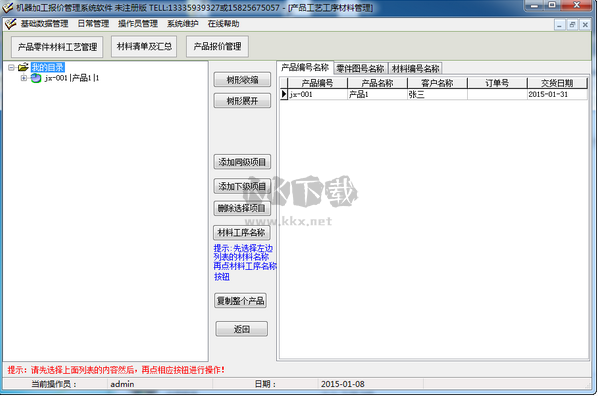Click the 复制整个产品 button
The width and height of the screenshot is (598, 396).
tap(241, 301)
